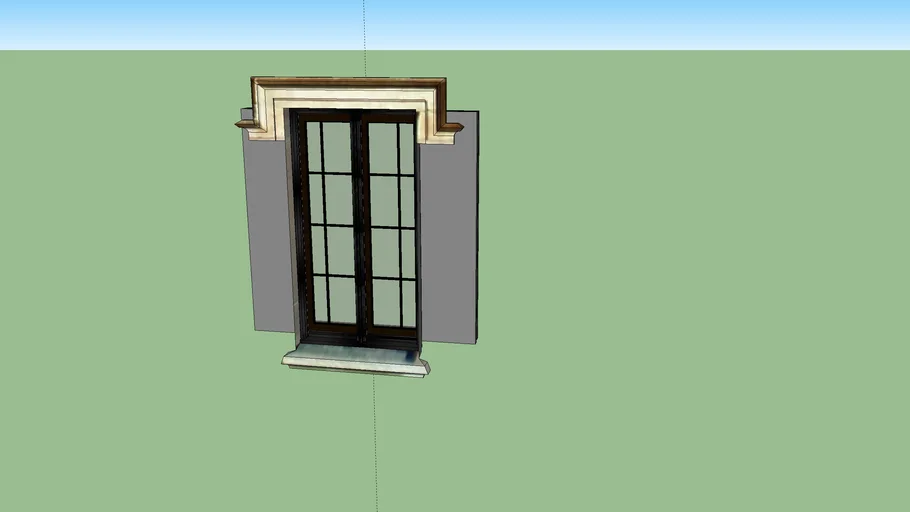
Task: Click empty green ground right of window
Action: click(680, 280)
